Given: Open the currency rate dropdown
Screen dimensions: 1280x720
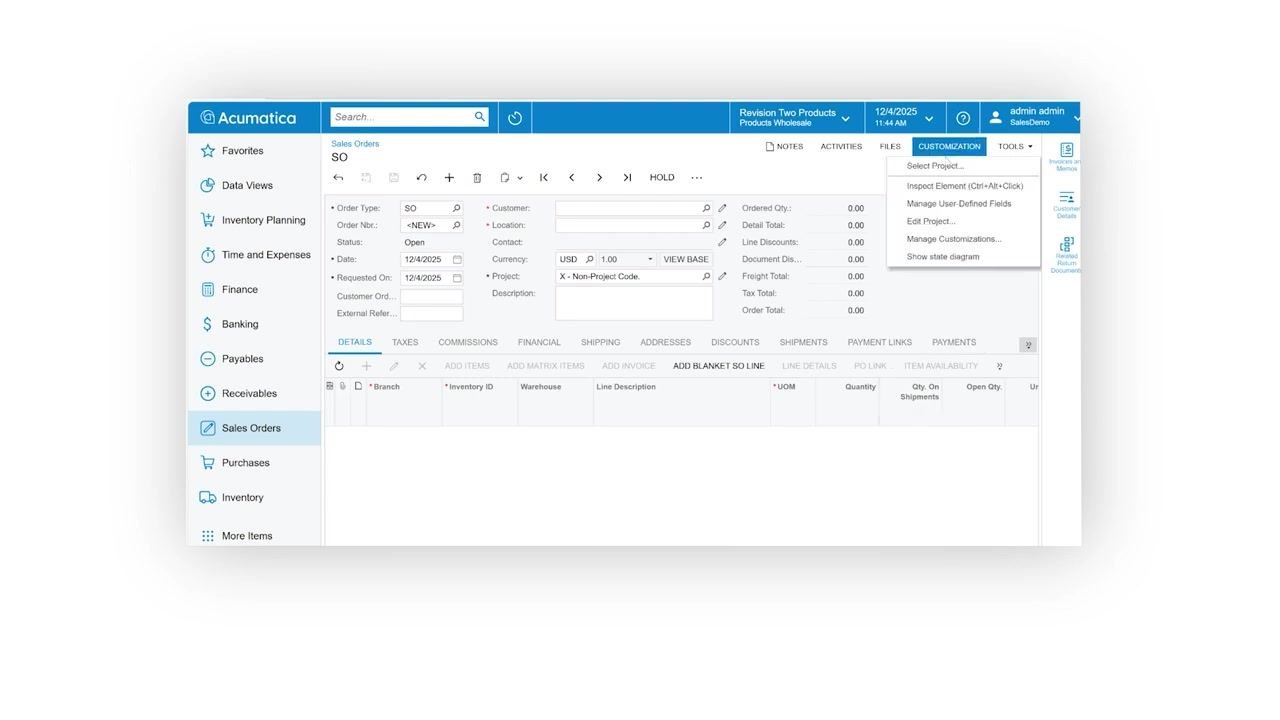Looking at the screenshot, I should [x=650, y=260].
